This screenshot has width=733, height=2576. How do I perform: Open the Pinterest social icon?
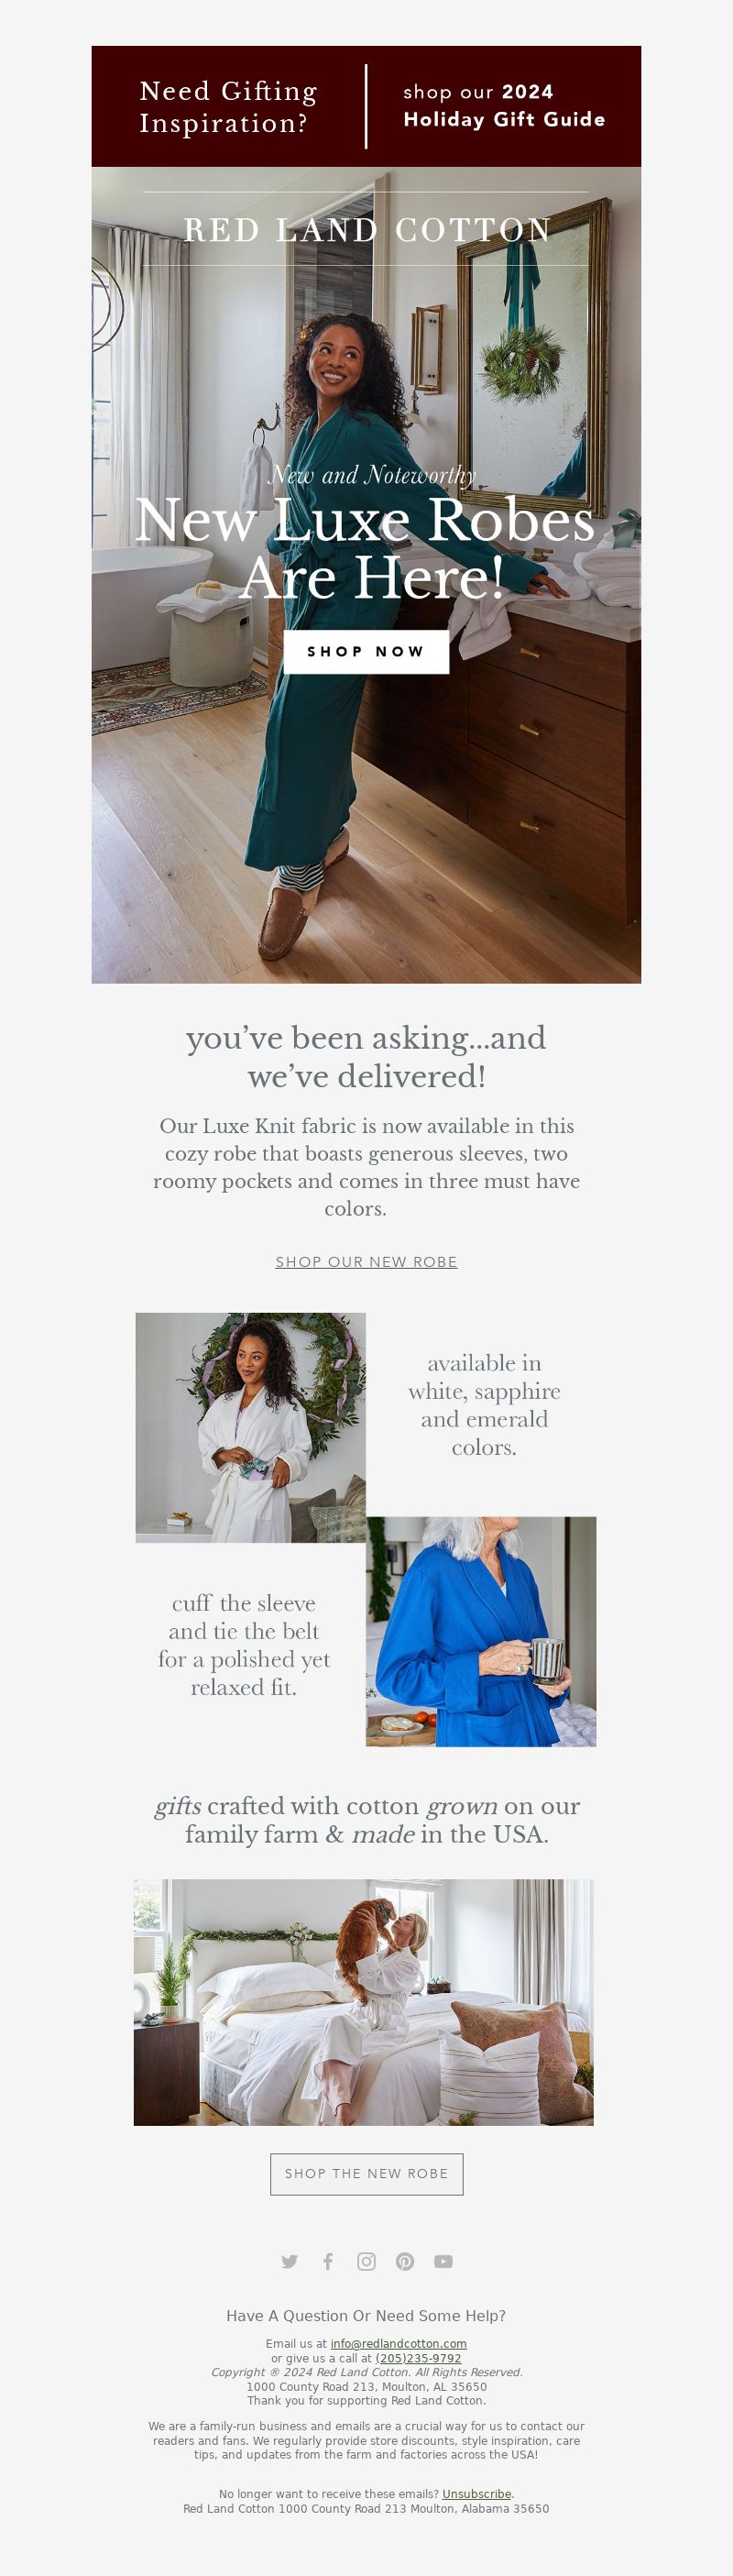(x=405, y=2261)
